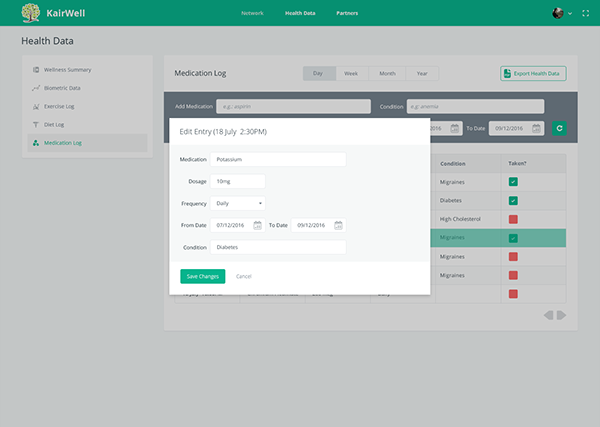This screenshot has height=427, width=600.
Task: Click the Diet Log icon
Action: coord(36,125)
